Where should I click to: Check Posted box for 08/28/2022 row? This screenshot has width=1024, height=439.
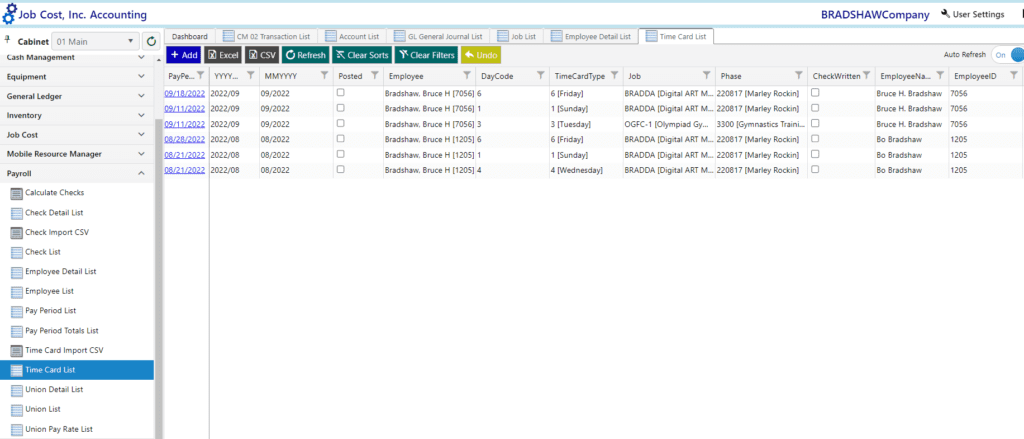pyautogui.click(x=340, y=138)
